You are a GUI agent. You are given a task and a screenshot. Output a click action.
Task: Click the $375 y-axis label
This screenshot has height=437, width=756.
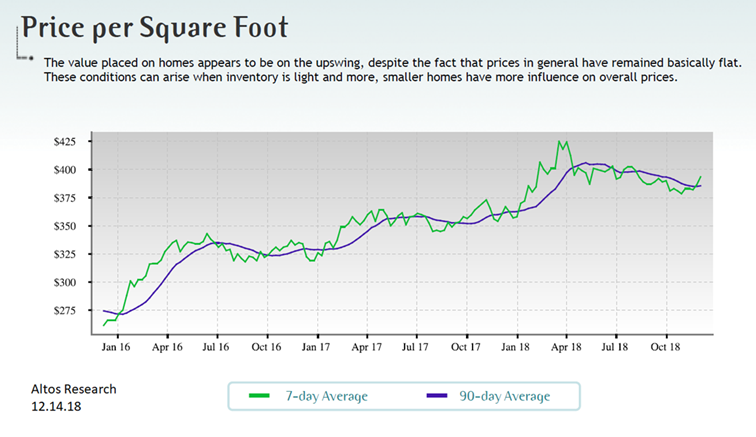pyautogui.click(x=65, y=198)
